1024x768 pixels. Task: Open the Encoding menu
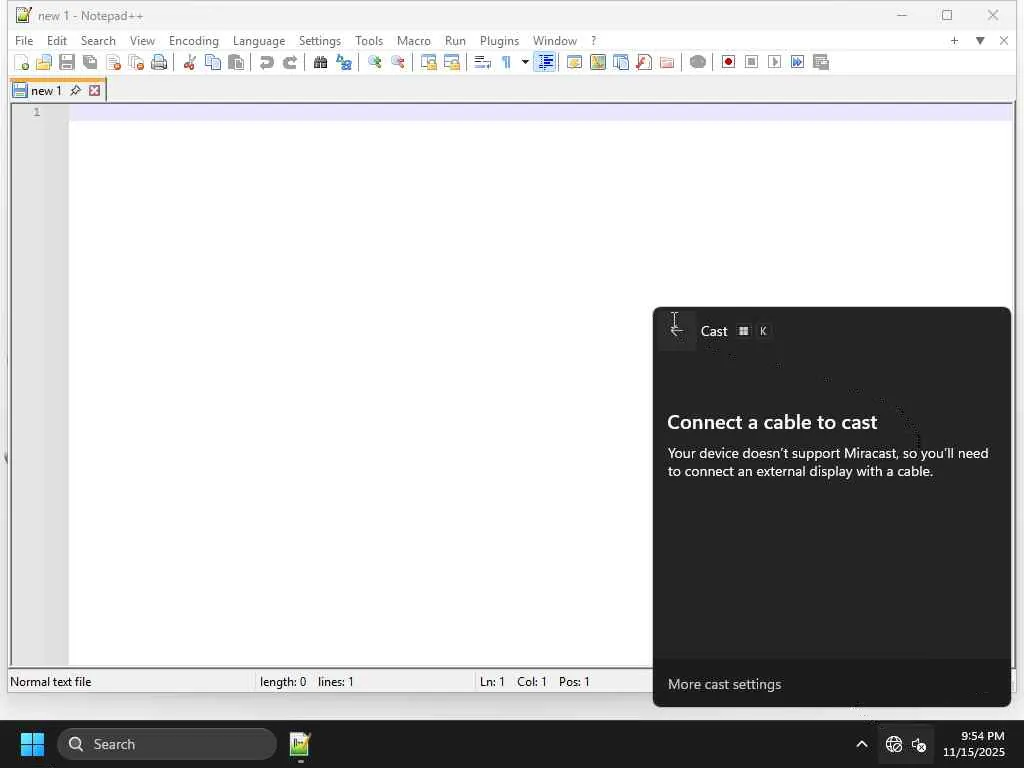(193, 40)
